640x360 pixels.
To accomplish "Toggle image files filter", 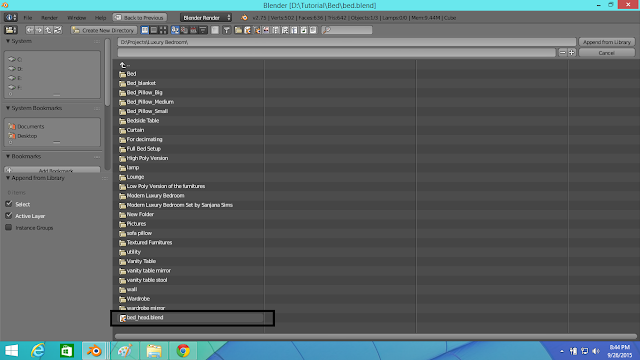I will pyautogui.click(x=267, y=30).
